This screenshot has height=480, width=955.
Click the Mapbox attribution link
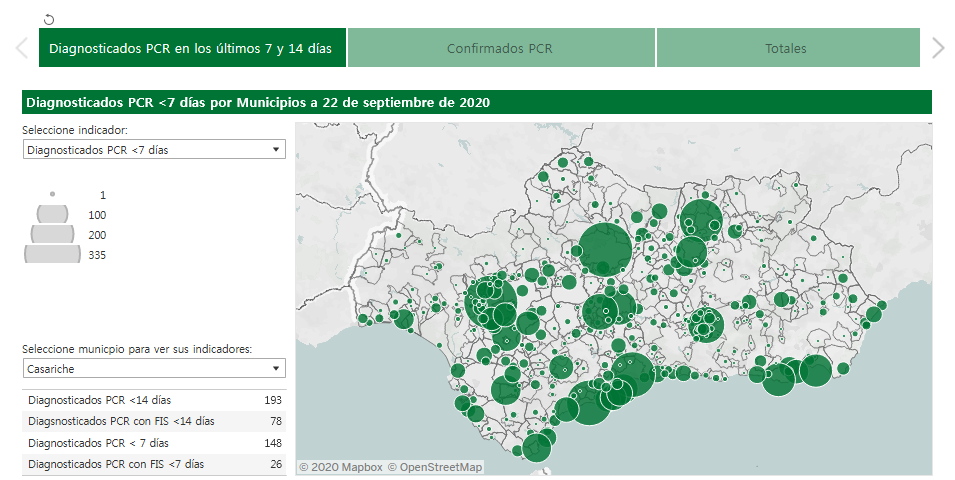click(x=340, y=467)
